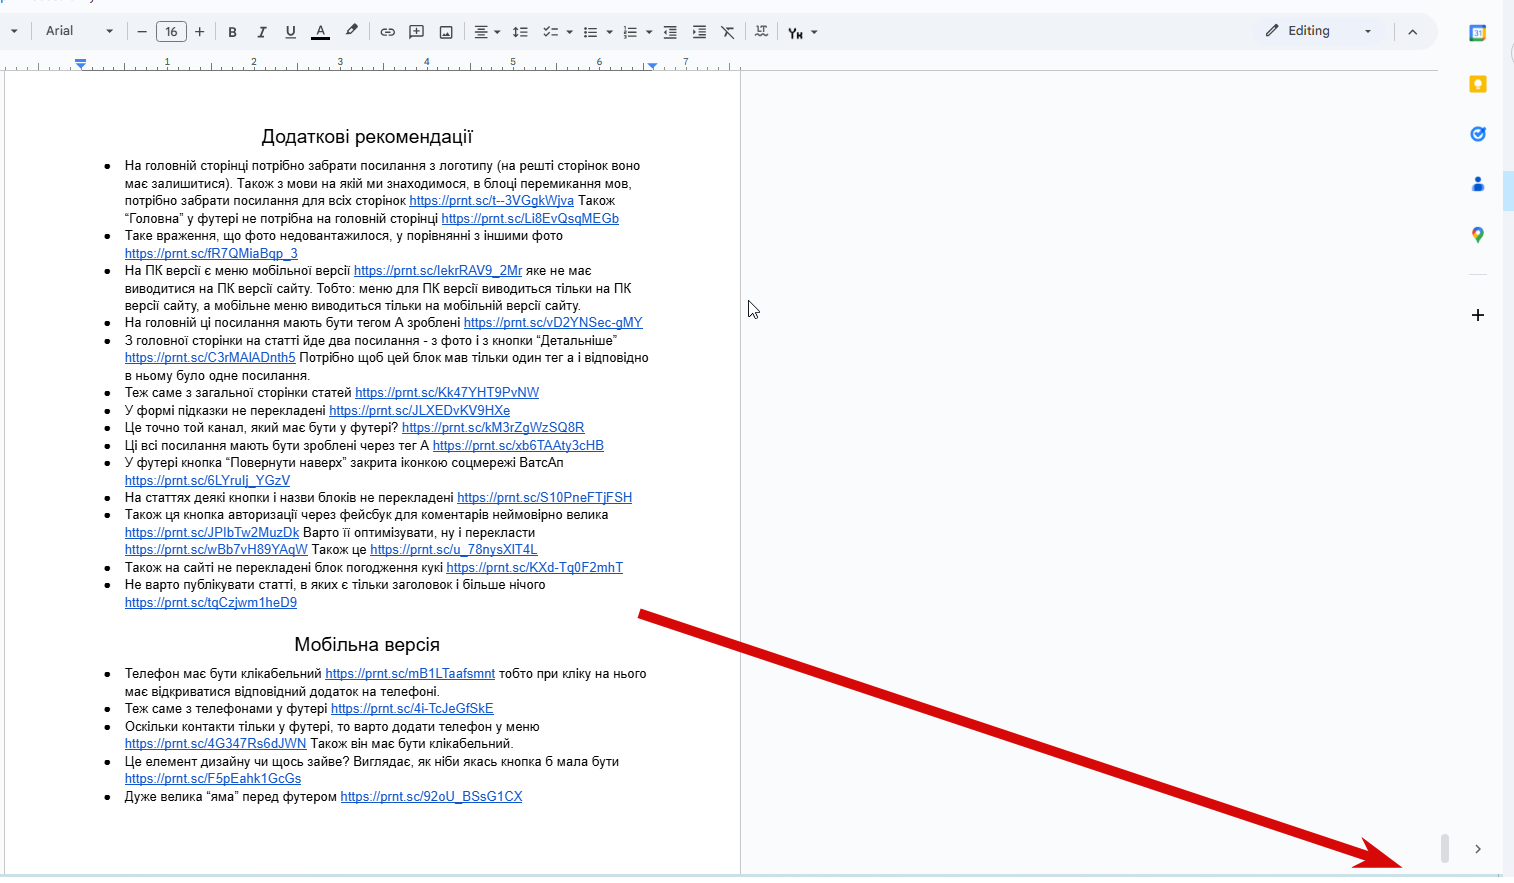Image resolution: width=1514 pixels, height=883 pixels.
Task: Open the input tools Ук dropdown
Action: pos(802,32)
